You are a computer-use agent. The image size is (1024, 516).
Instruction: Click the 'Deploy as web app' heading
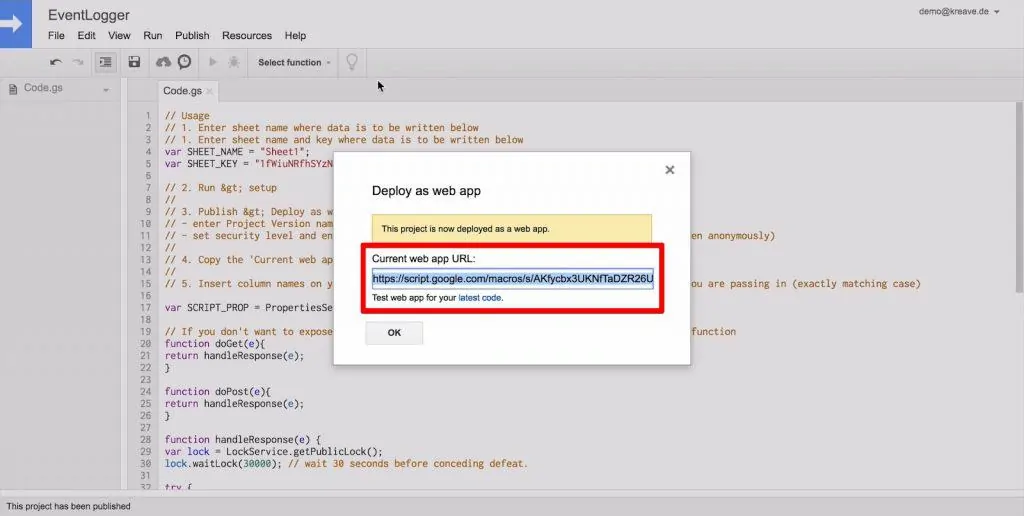[426, 191]
